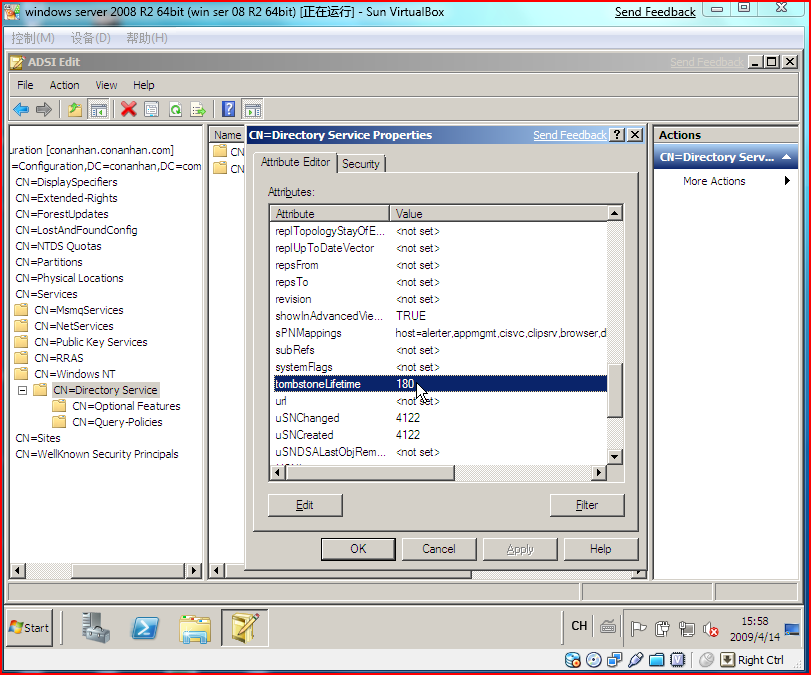
Task: Click the VirtualBox USB status icon
Action: pyautogui.click(x=635, y=660)
